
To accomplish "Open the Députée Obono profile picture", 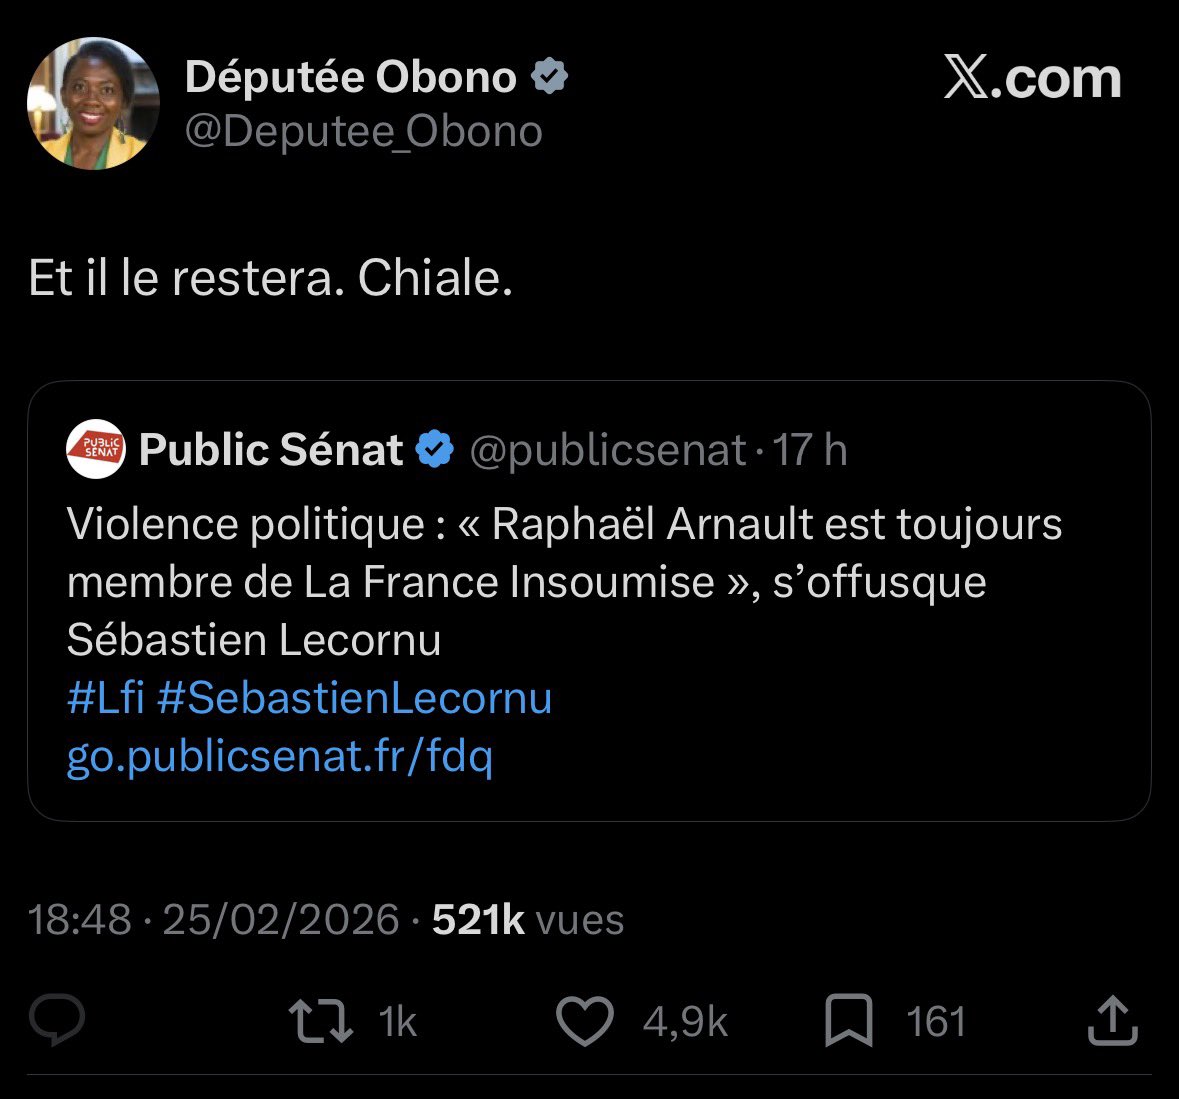I will click(x=92, y=103).
